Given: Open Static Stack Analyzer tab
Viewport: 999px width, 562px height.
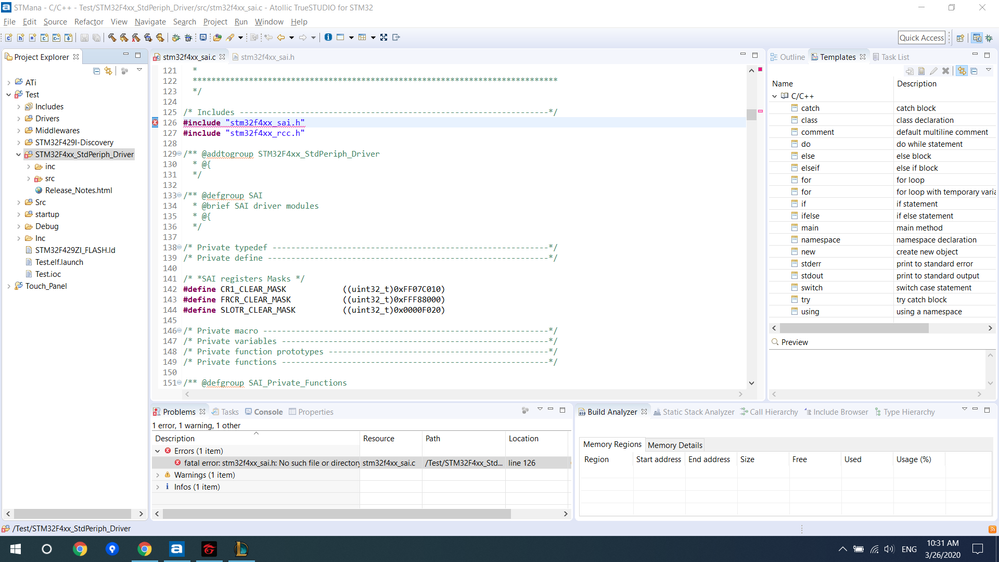Looking at the screenshot, I should (x=694, y=412).
